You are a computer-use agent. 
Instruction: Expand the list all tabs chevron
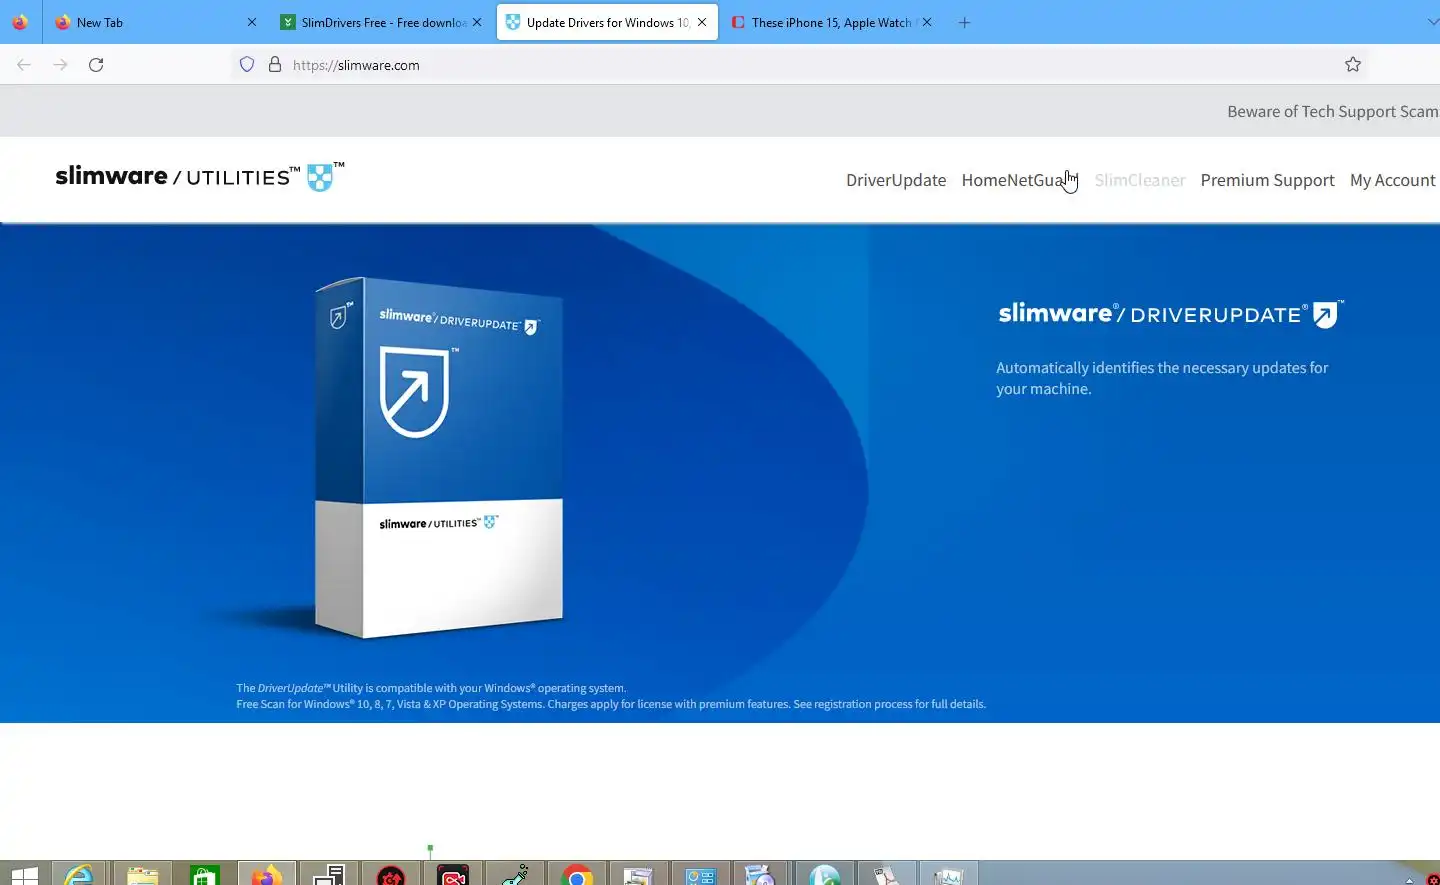[x=1432, y=22]
